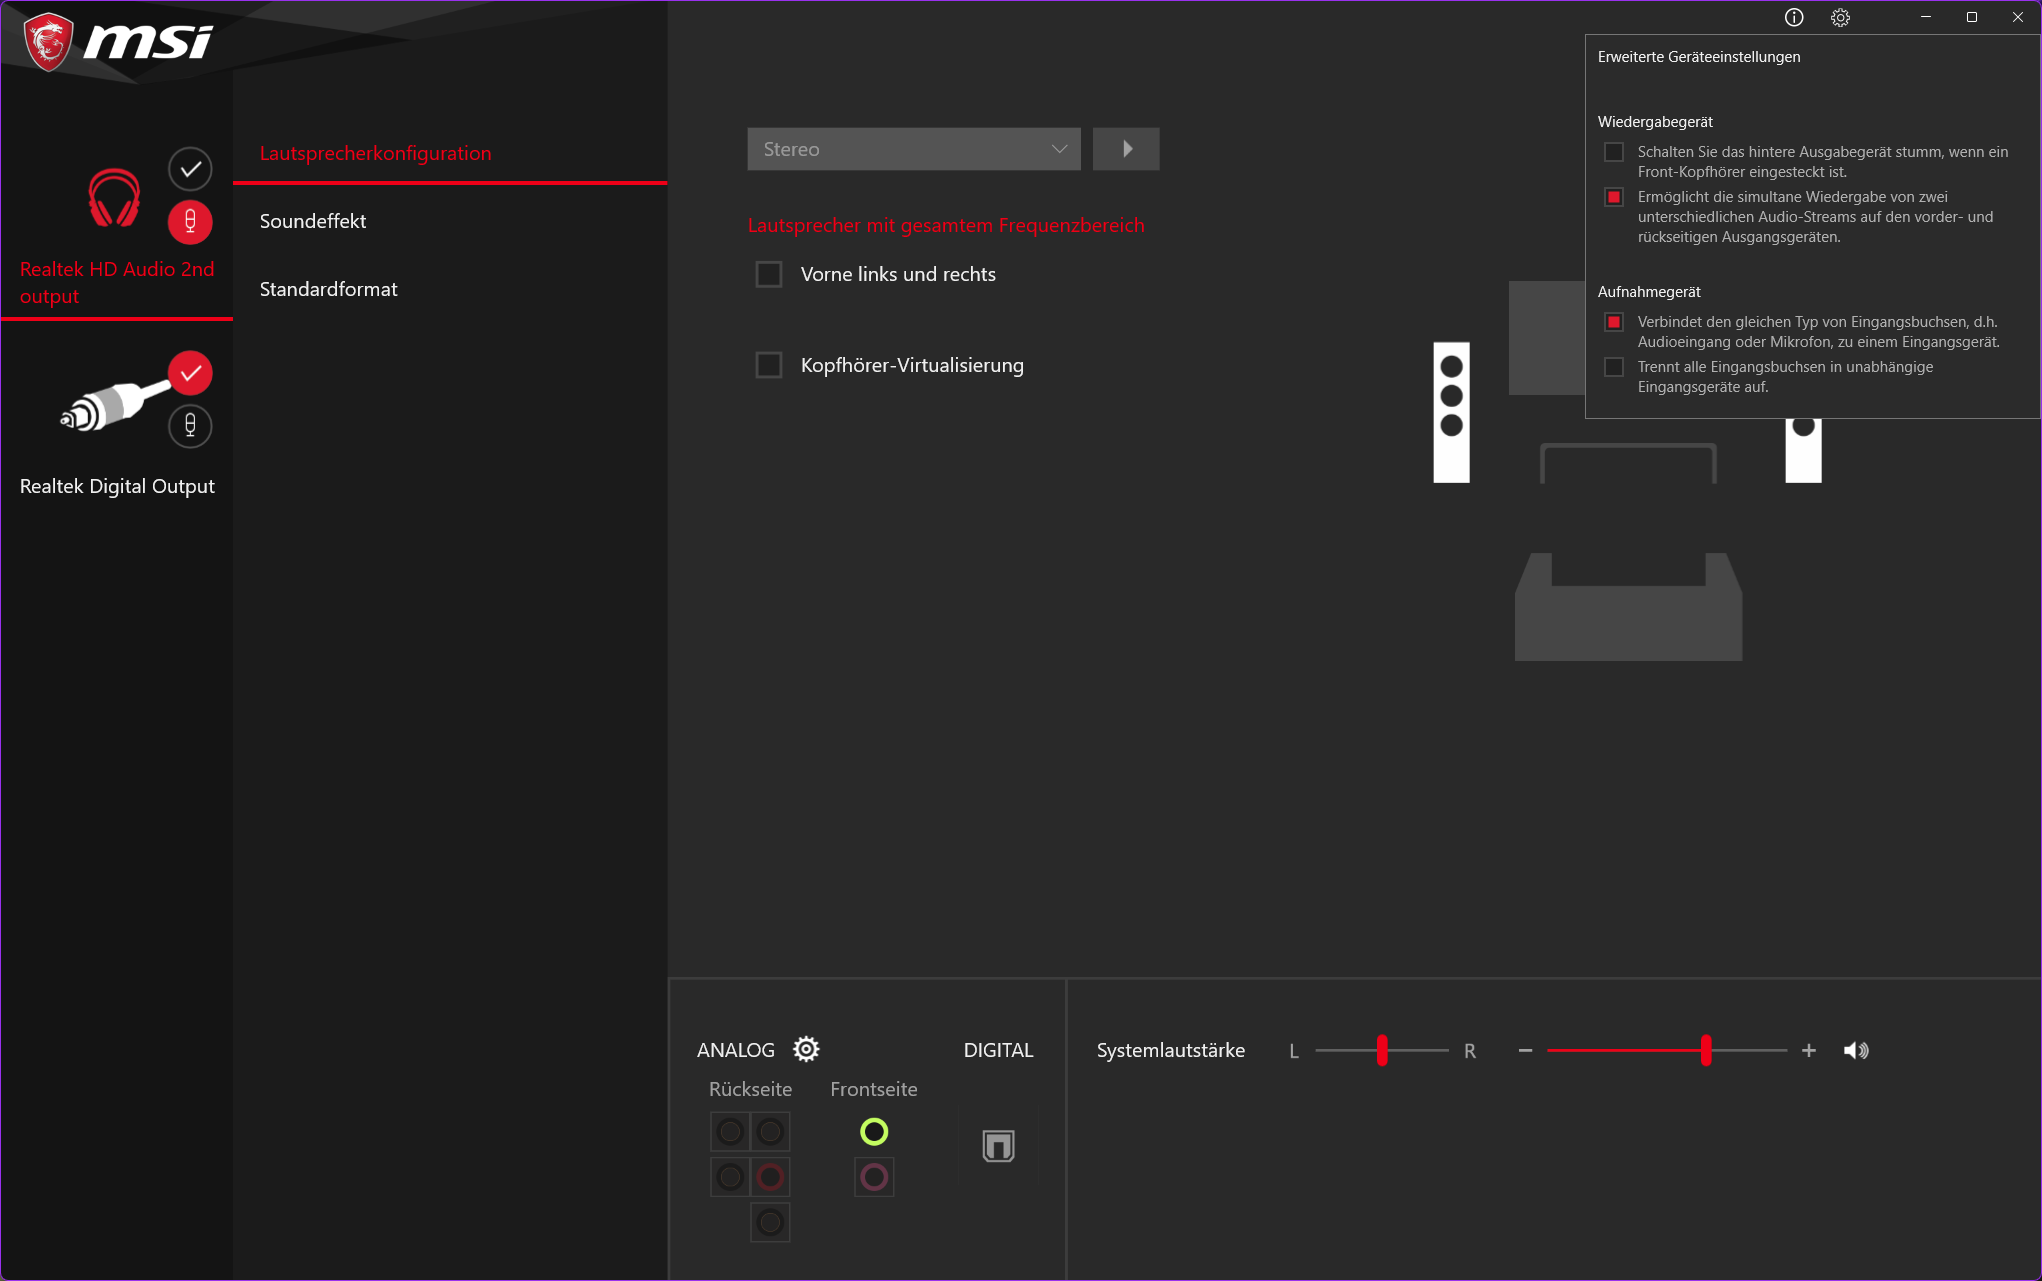Check separate all input jacks option

(1614, 367)
